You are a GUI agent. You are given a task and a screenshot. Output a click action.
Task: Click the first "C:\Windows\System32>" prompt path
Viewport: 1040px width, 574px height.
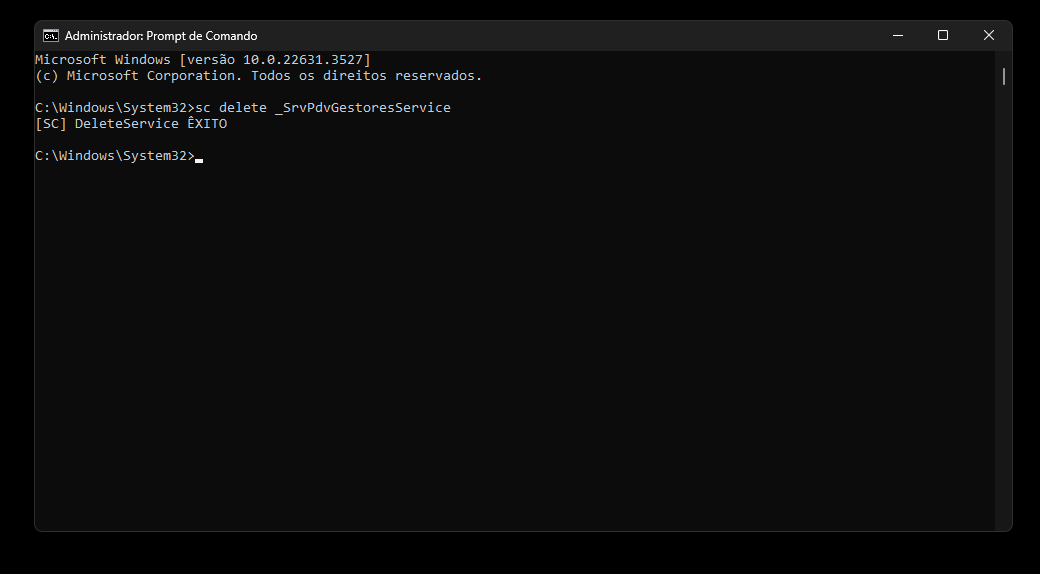pyautogui.click(x=114, y=107)
